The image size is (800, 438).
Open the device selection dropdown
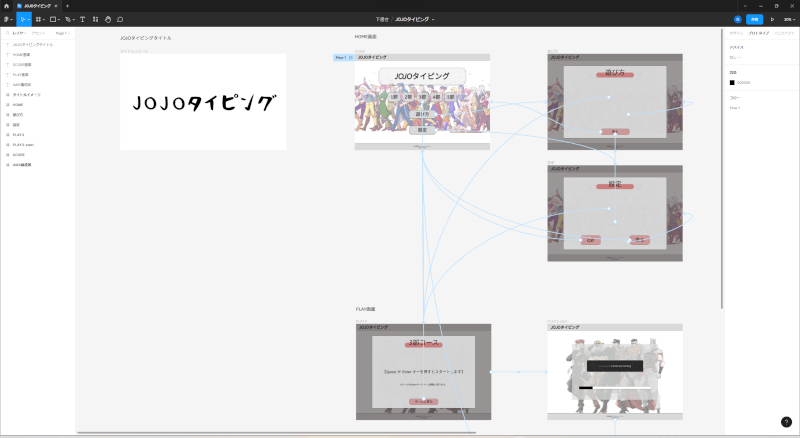coord(735,57)
